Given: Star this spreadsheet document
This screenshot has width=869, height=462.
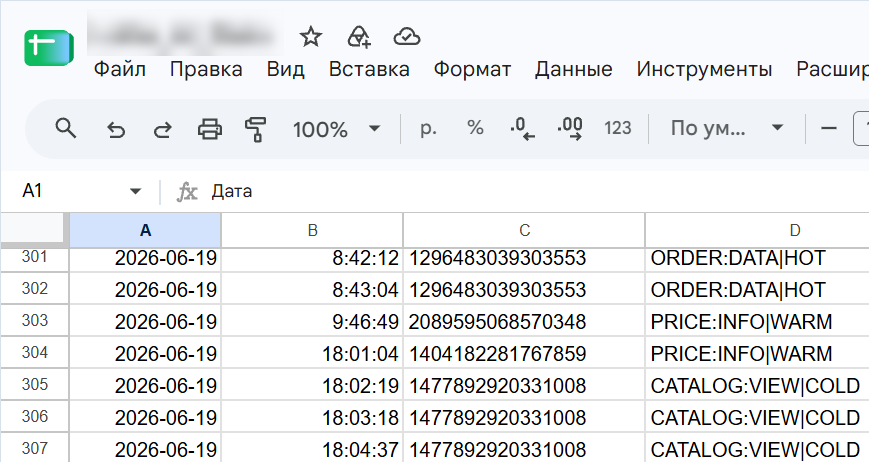Looking at the screenshot, I should [x=310, y=37].
